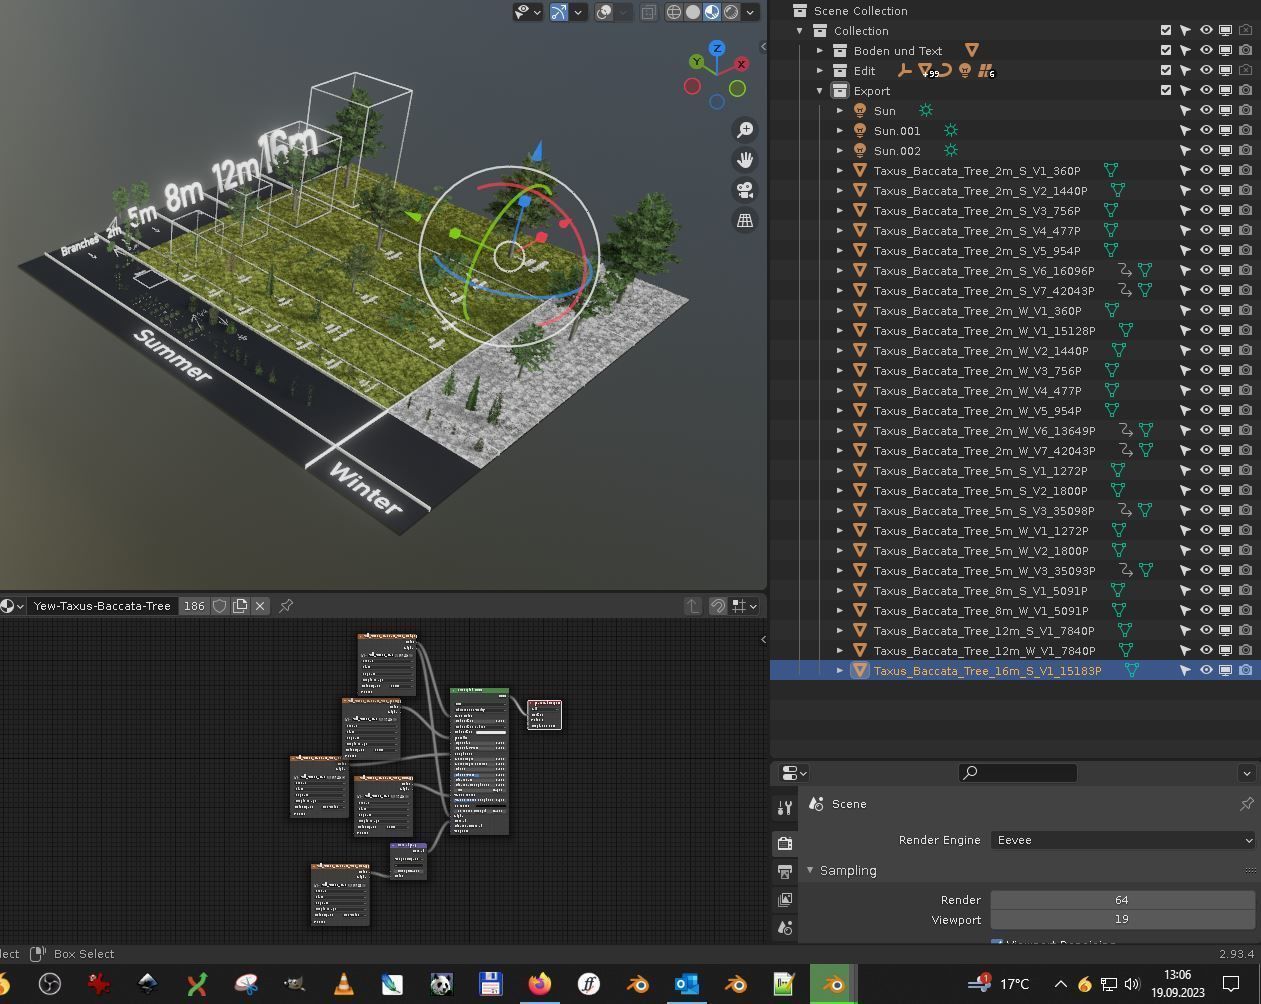Switch to wireframe viewport shading
1261x1004 pixels.
pyautogui.click(x=674, y=12)
